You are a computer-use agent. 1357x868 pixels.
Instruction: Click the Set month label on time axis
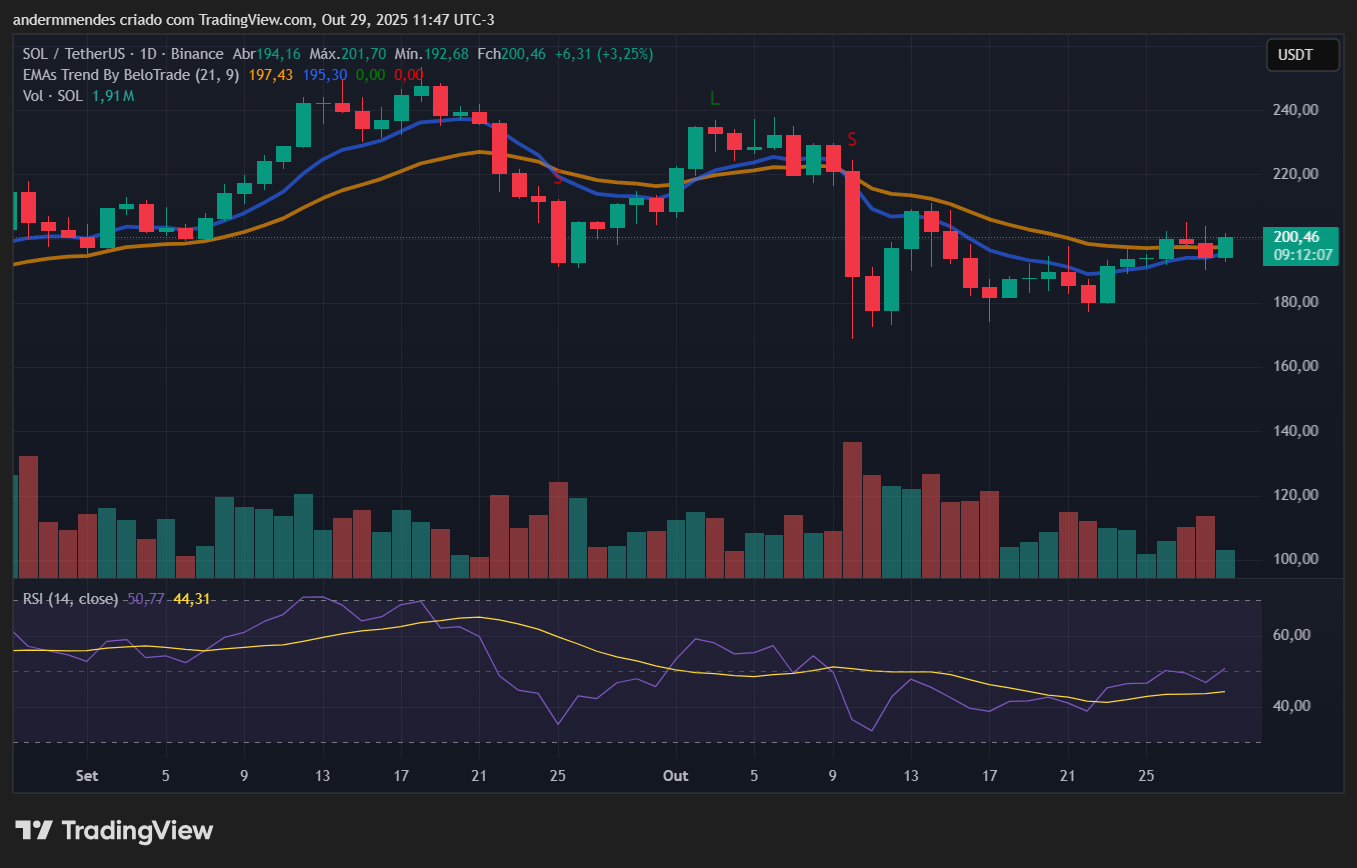(86, 776)
